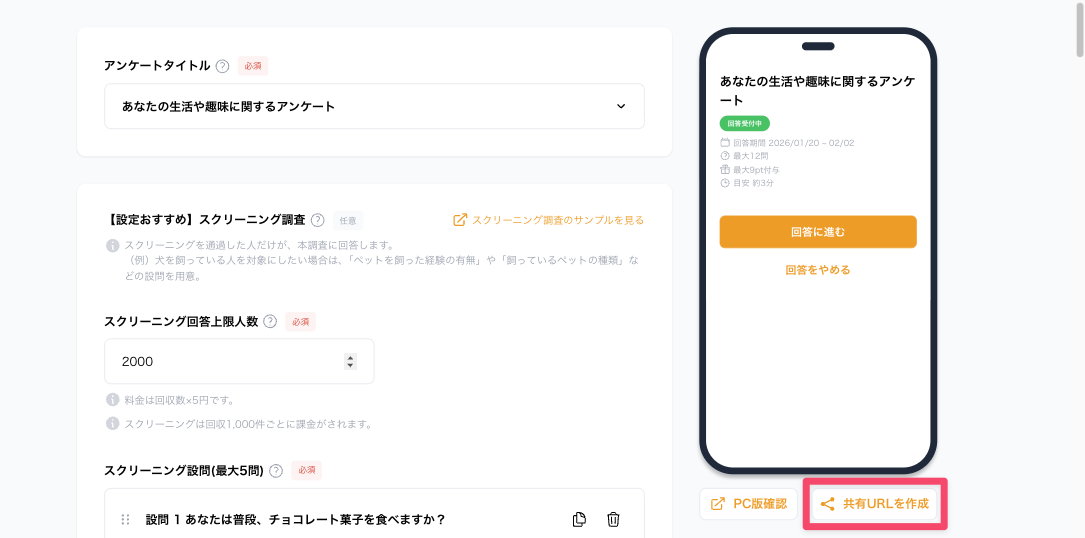Click info icon before スクリーニングは回収1,000件ごと
The height and width of the screenshot is (538, 1085).
point(112,423)
